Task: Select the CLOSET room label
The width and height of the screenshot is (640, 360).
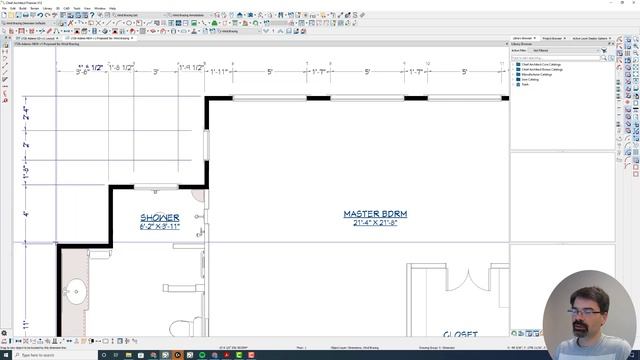Action: pos(460,334)
